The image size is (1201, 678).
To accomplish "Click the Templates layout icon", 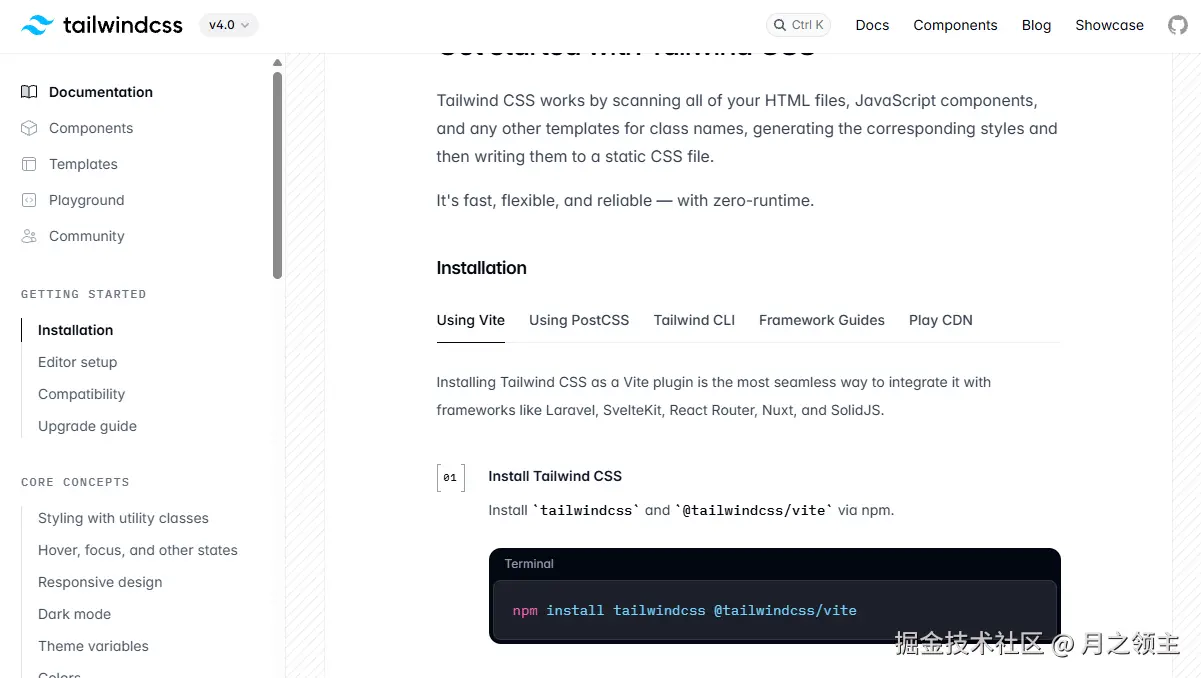I will [29, 164].
